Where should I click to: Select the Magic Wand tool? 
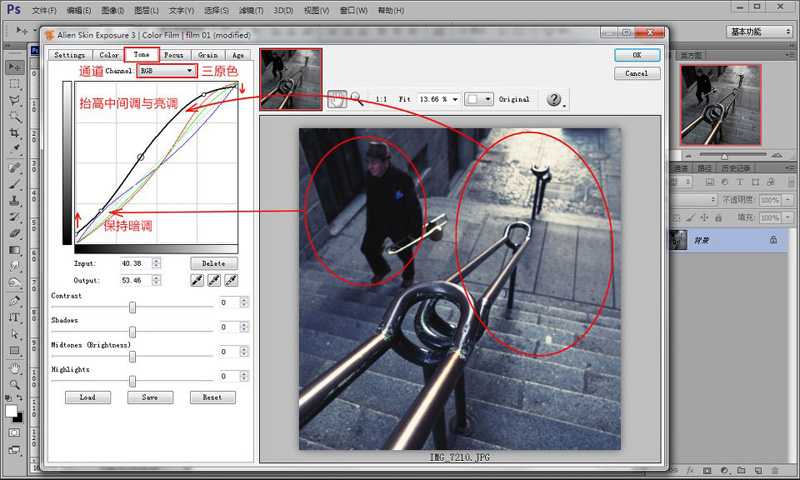pyautogui.click(x=14, y=117)
